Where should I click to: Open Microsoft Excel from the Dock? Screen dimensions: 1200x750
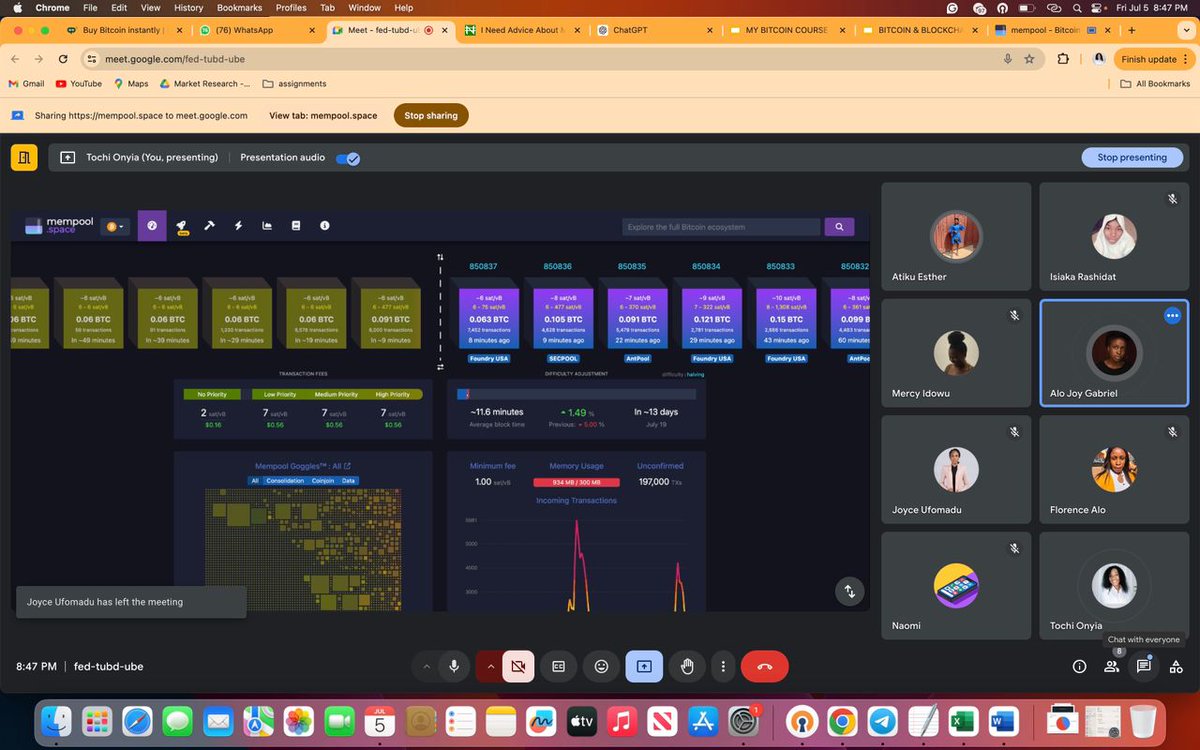pyautogui.click(x=963, y=720)
